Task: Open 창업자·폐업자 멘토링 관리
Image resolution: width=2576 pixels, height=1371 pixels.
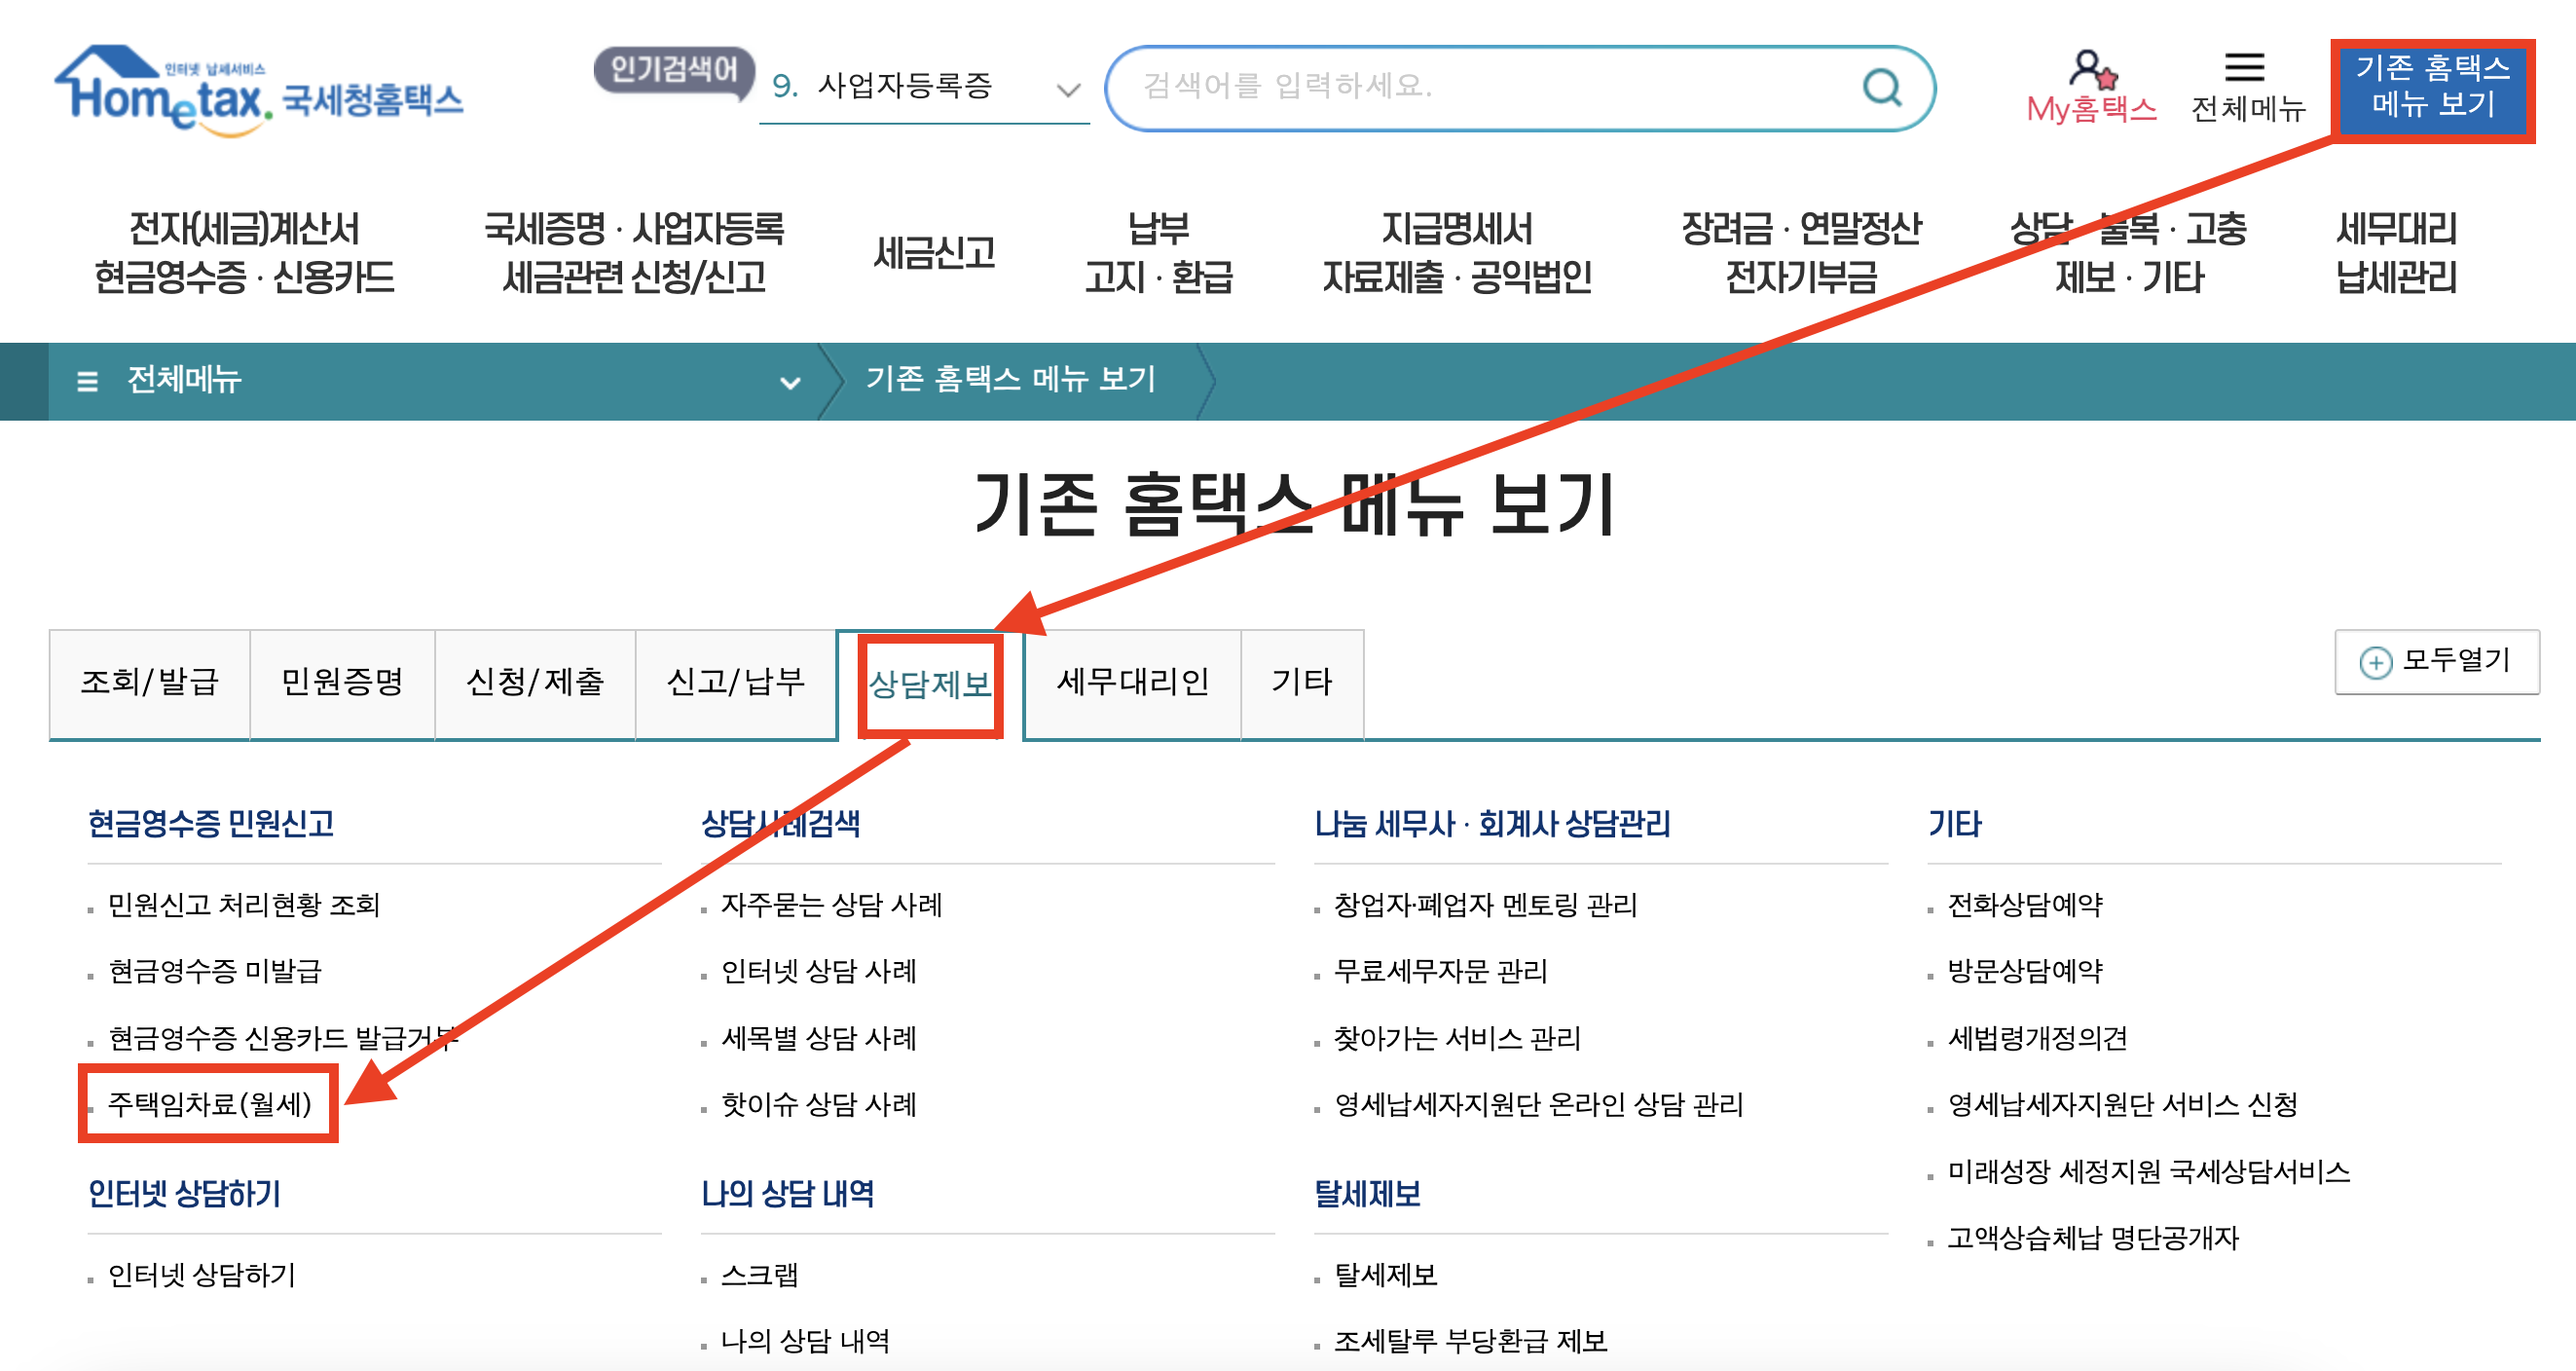Action: pos(1486,905)
